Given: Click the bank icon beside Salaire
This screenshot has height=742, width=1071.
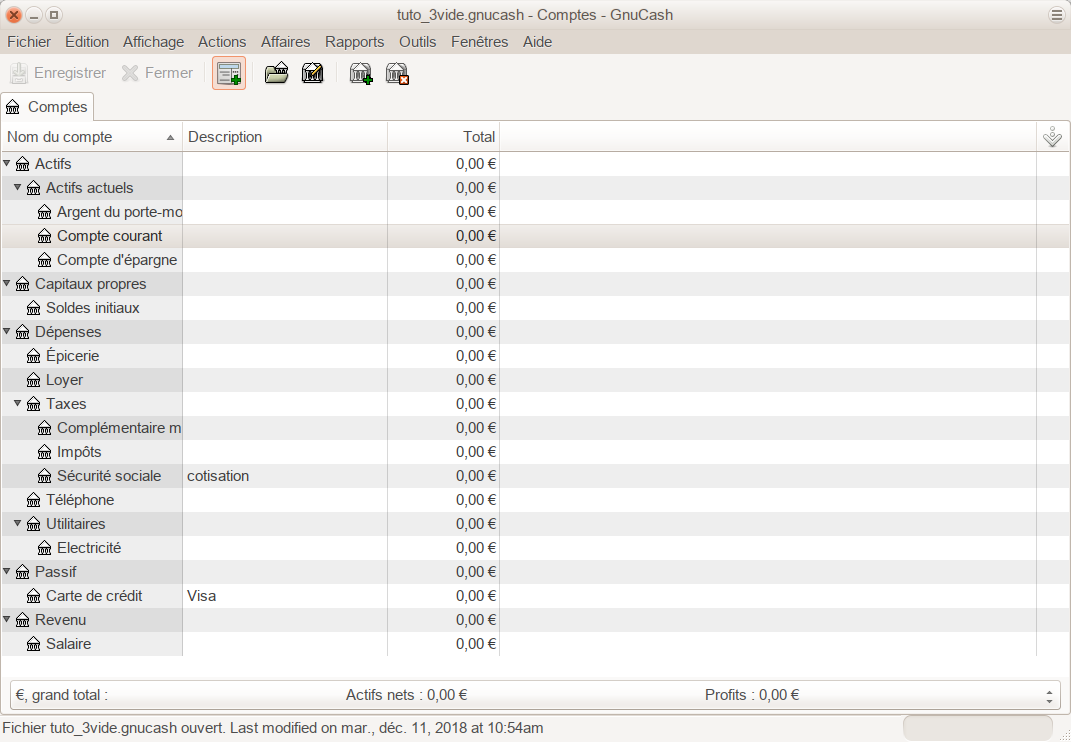Looking at the screenshot, I should [x=33, y=644].
